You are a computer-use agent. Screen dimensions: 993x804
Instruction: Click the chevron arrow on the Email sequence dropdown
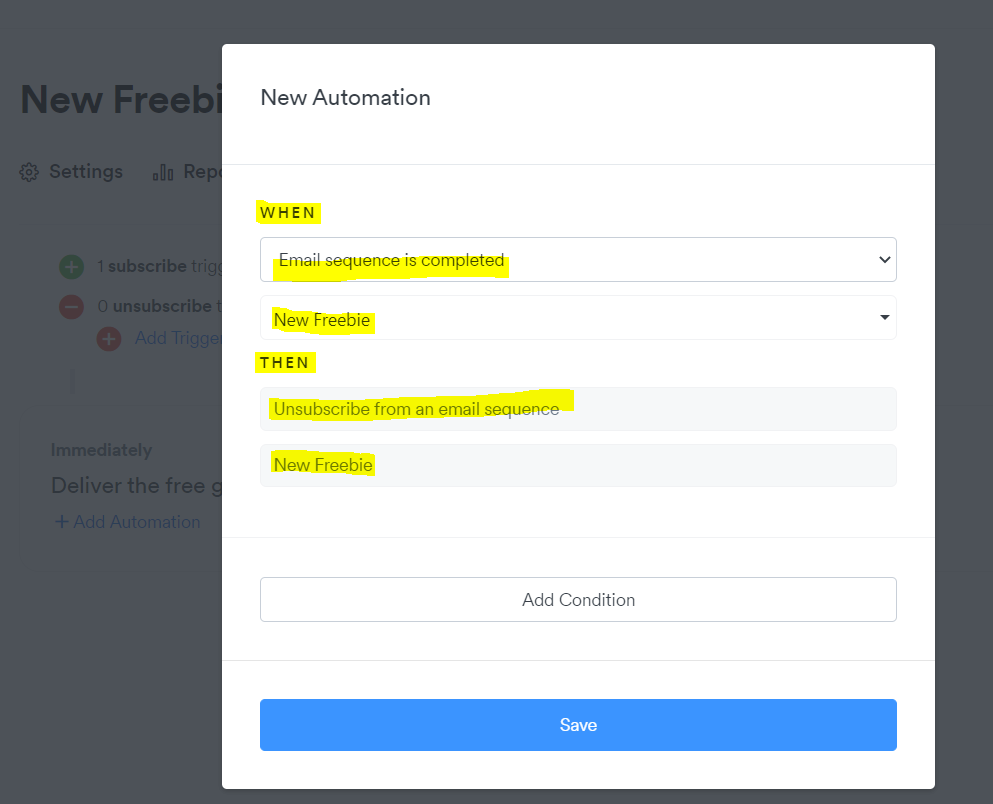pos(884,260)
